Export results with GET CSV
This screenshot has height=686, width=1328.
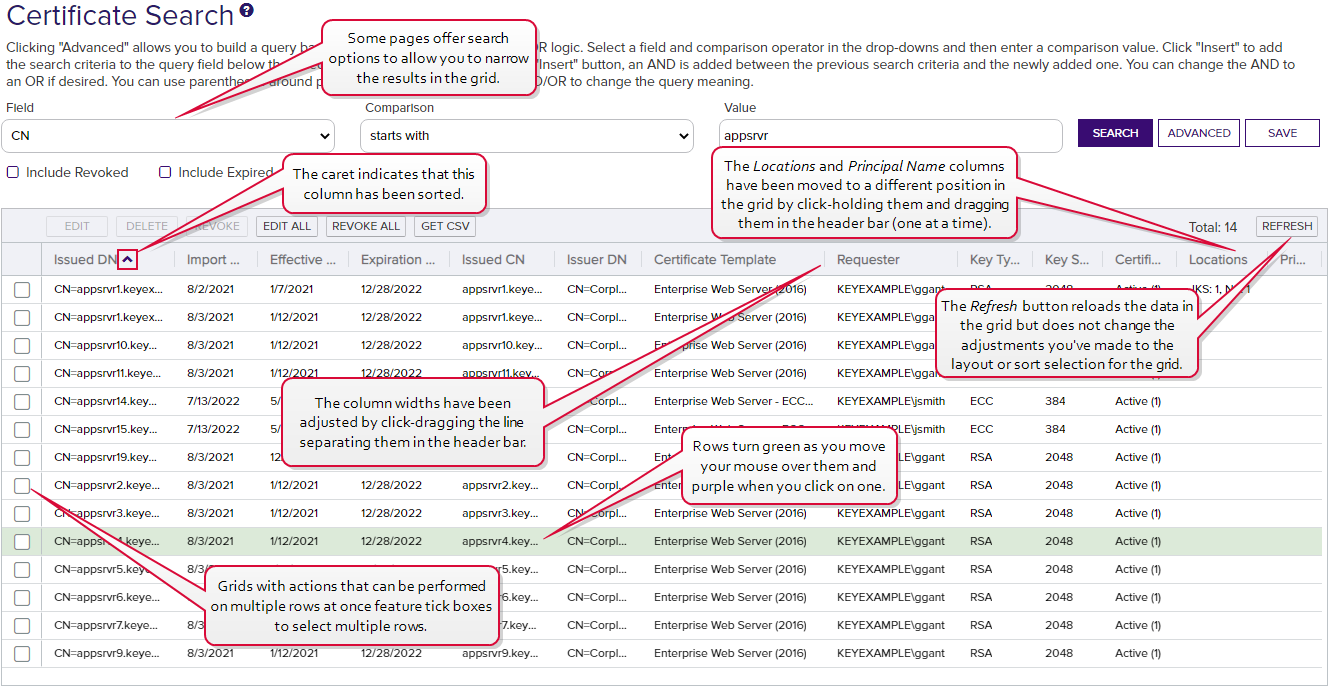coord(445,226)
